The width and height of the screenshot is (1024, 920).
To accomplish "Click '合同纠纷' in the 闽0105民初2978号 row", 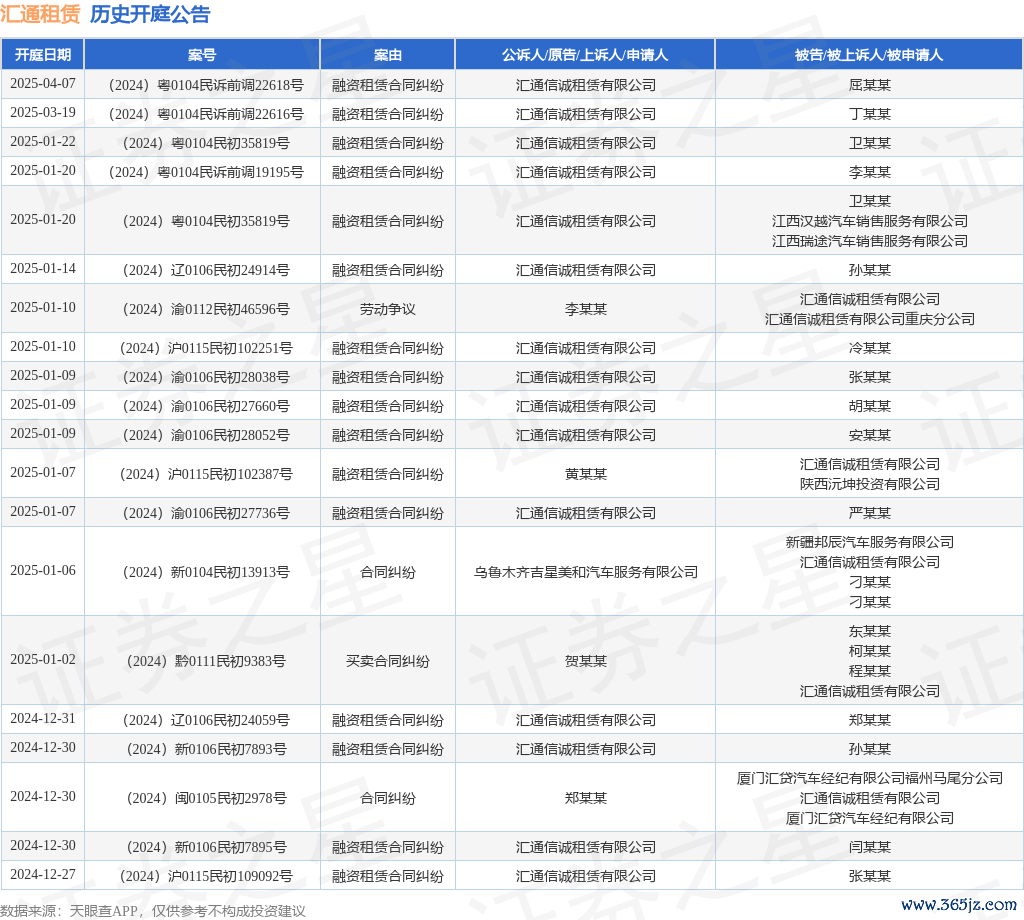I will tap(387, 799).
